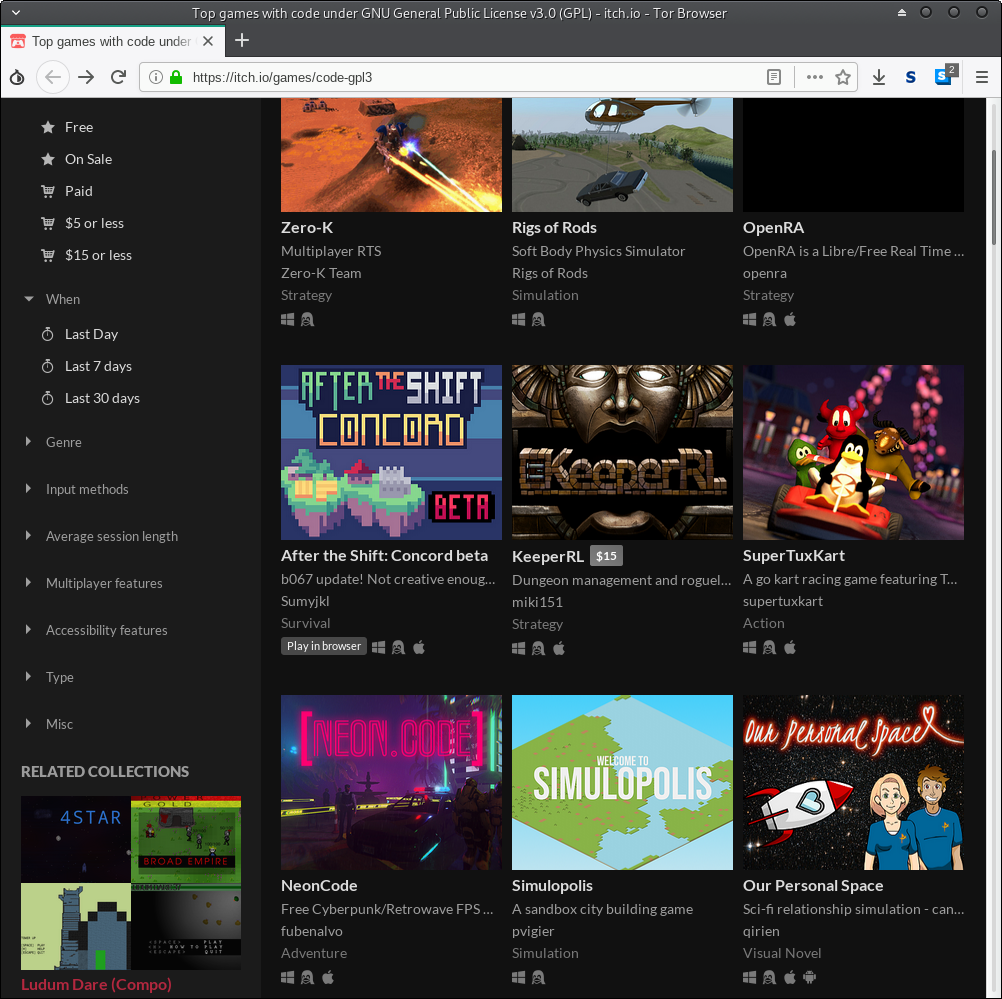1002x999 pixels.
Task: Select the $15 or less filter
Action: [98, 255]
